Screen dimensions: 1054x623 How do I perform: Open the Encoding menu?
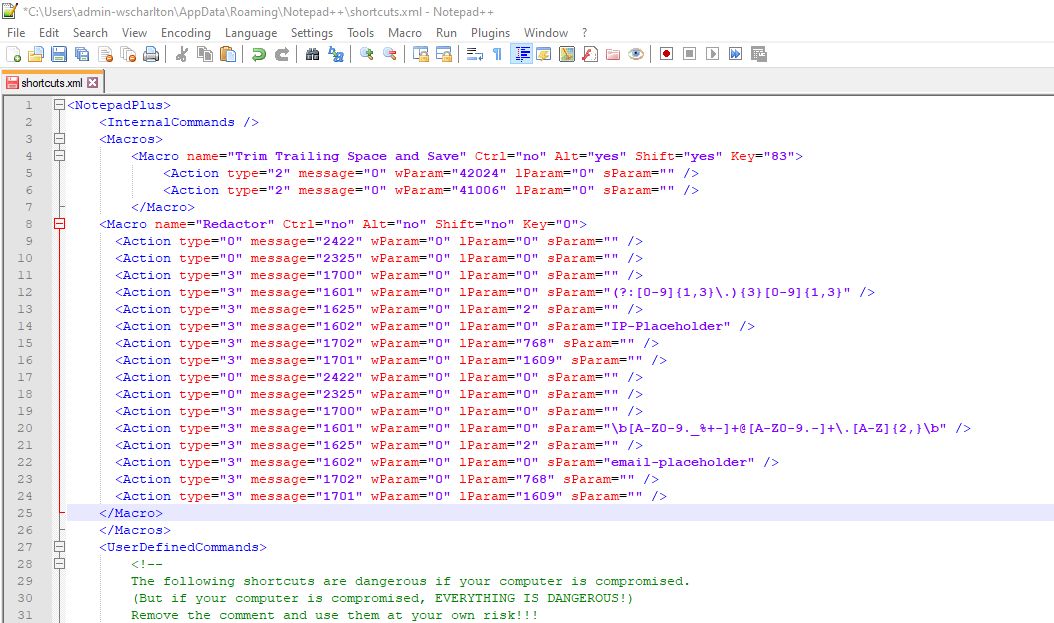pos(186,33)
